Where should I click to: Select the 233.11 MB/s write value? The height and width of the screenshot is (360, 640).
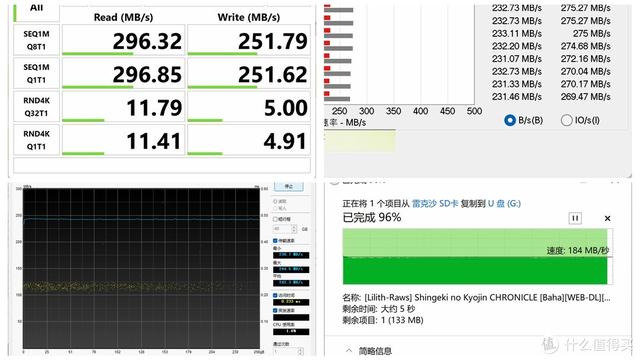coord(517,33)
